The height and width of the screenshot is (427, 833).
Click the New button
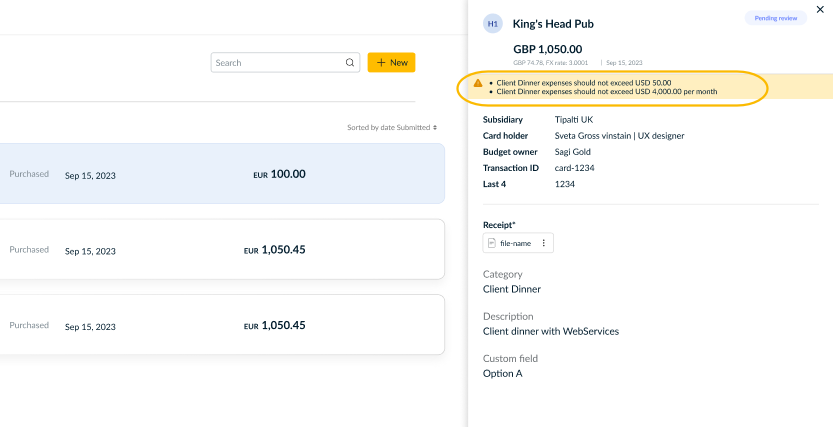(392, 63)
